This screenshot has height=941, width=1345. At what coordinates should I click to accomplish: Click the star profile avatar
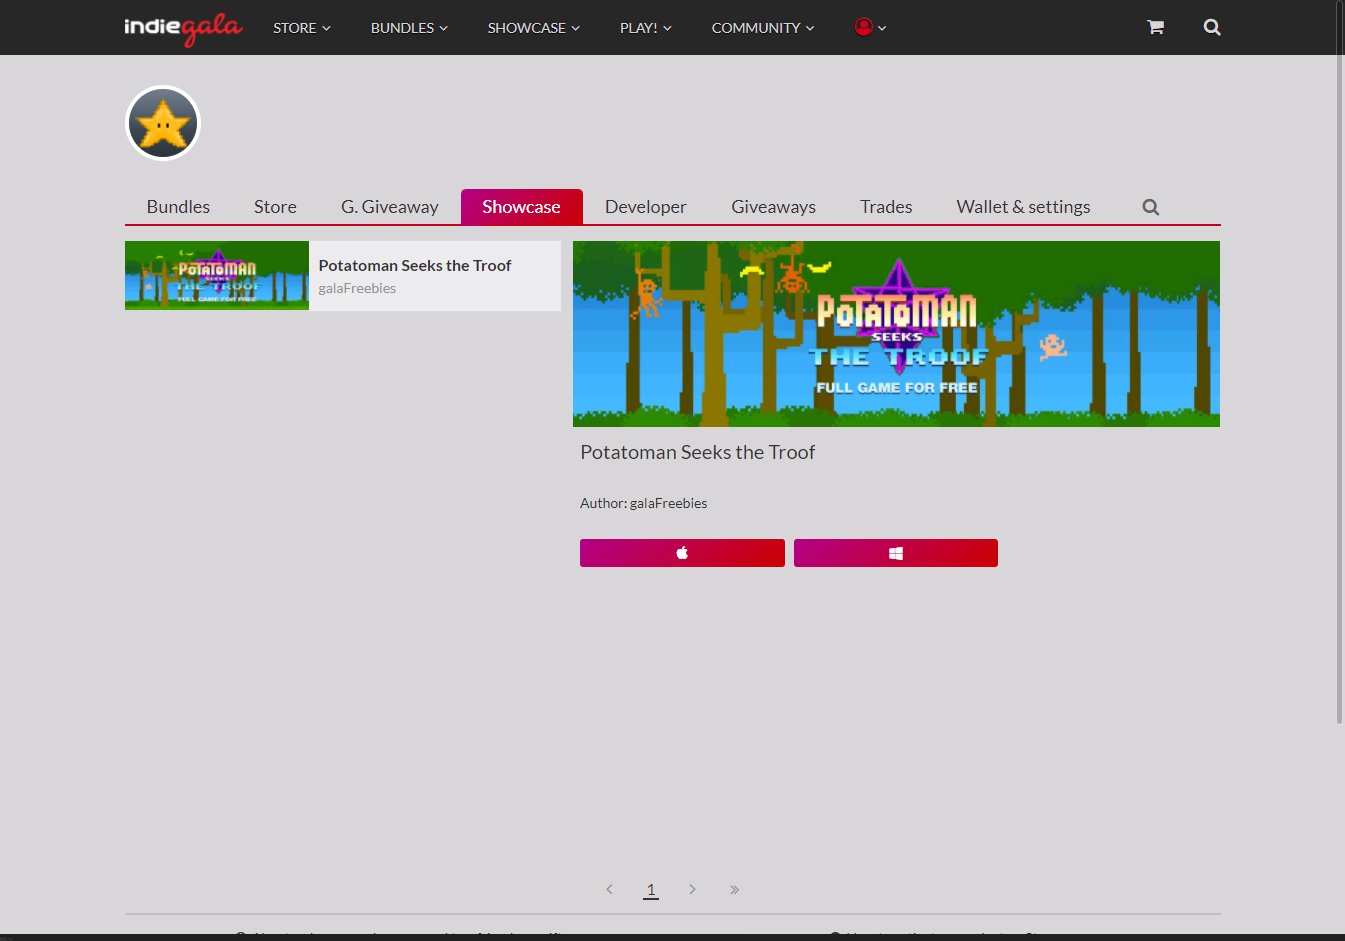(163, 123)
